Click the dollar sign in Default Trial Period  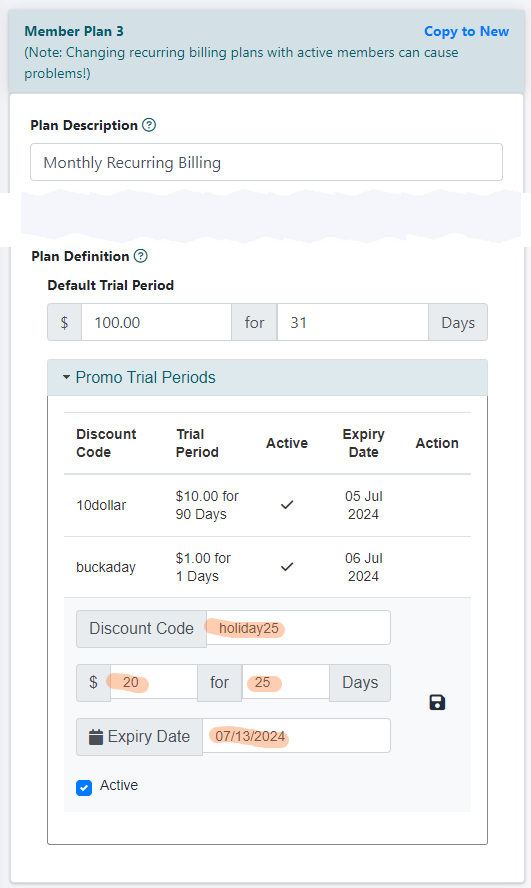[x=65, y=322]
